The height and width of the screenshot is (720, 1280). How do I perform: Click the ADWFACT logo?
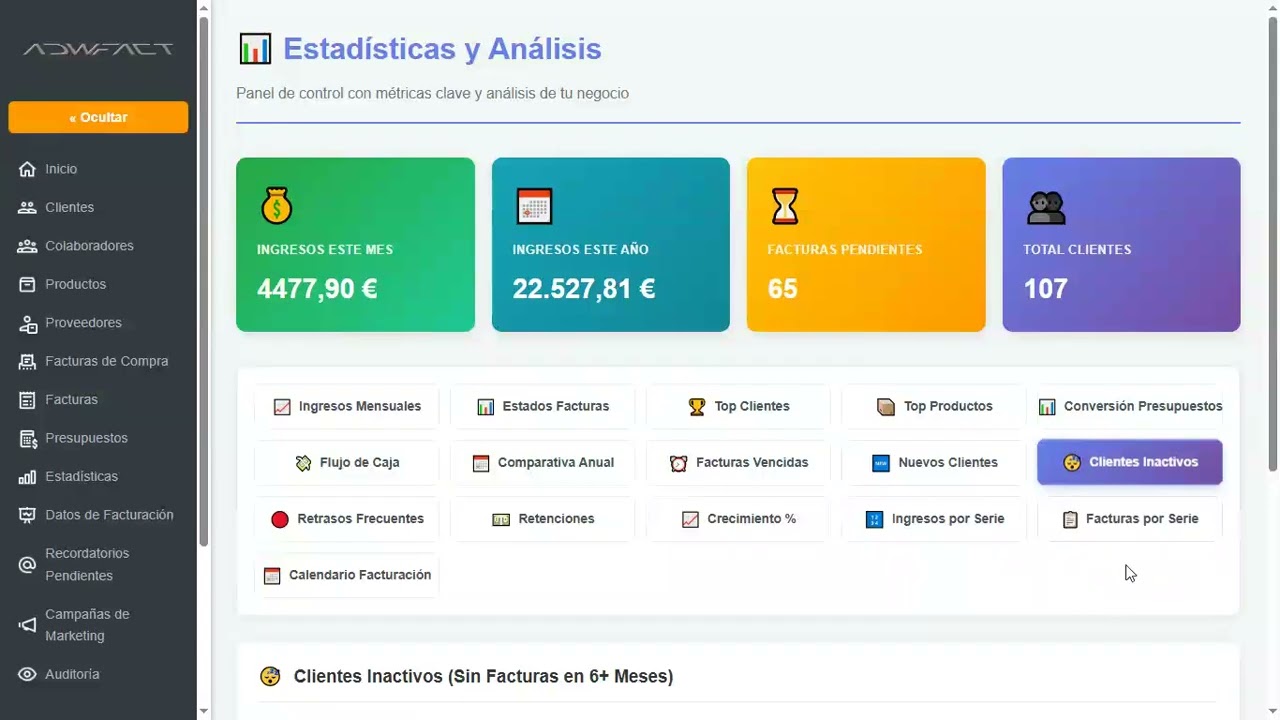tap(98, 49)
